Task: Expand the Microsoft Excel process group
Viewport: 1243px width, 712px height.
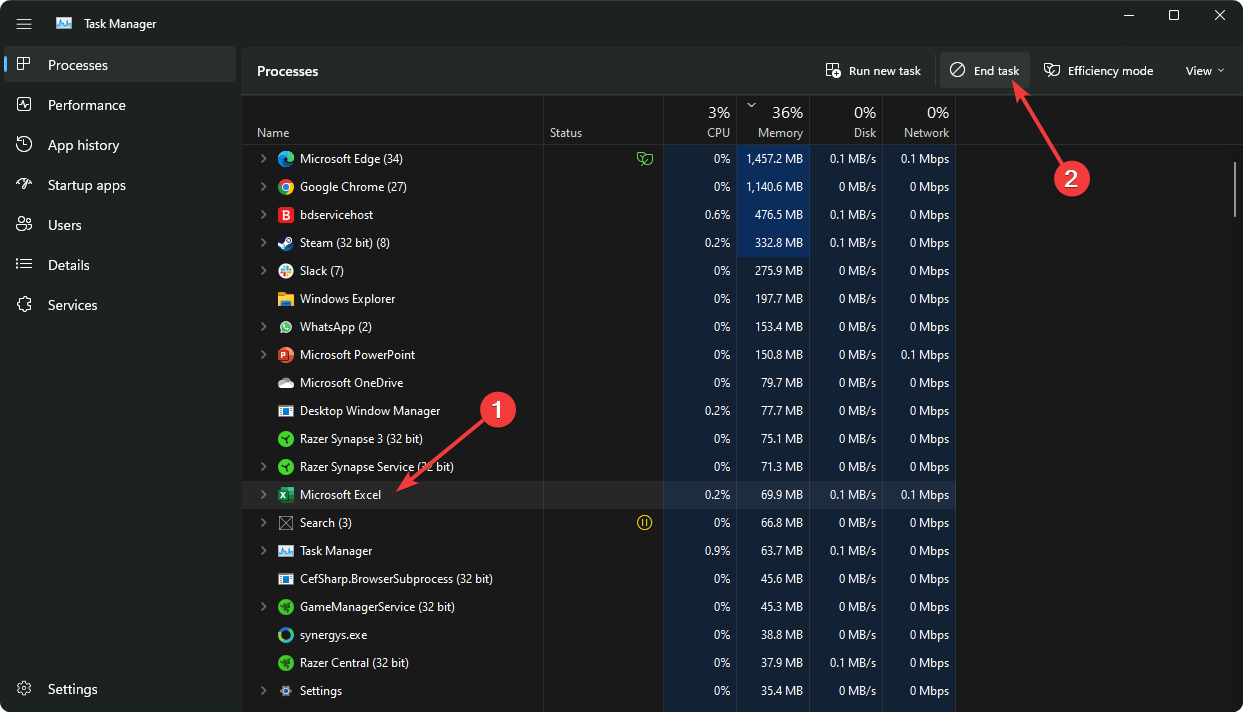Action: (x=264, y=495)
